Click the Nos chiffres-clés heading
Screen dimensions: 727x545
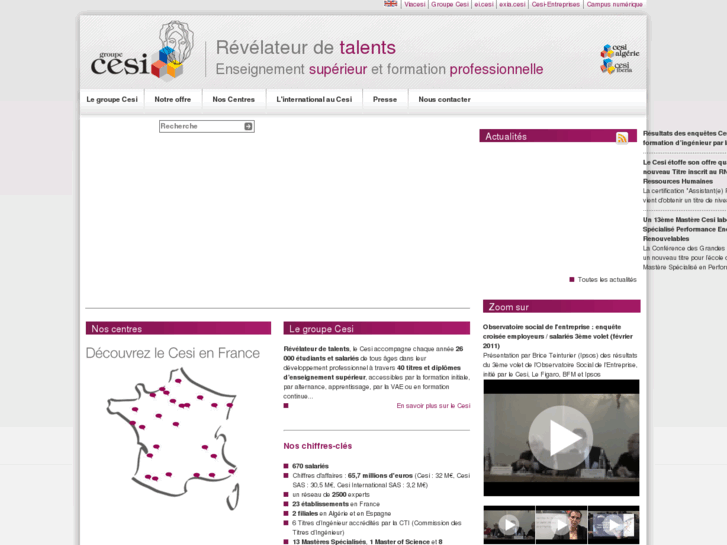318,446
